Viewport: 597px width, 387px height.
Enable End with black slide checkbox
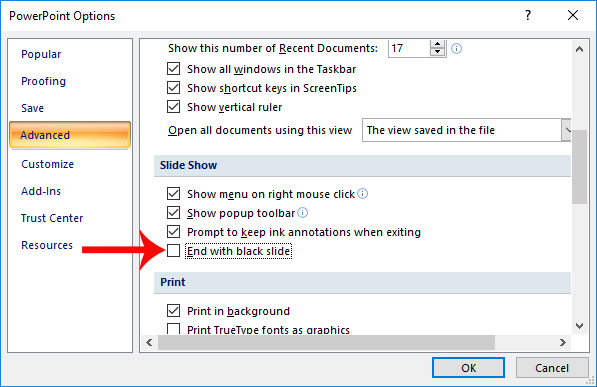point(173,251)
